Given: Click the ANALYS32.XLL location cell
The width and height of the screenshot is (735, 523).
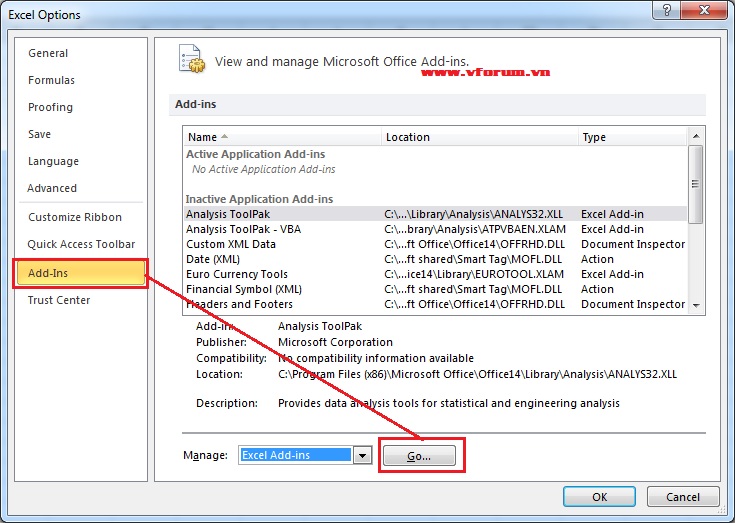Looking at the screenshot, I should click(473, 214).
